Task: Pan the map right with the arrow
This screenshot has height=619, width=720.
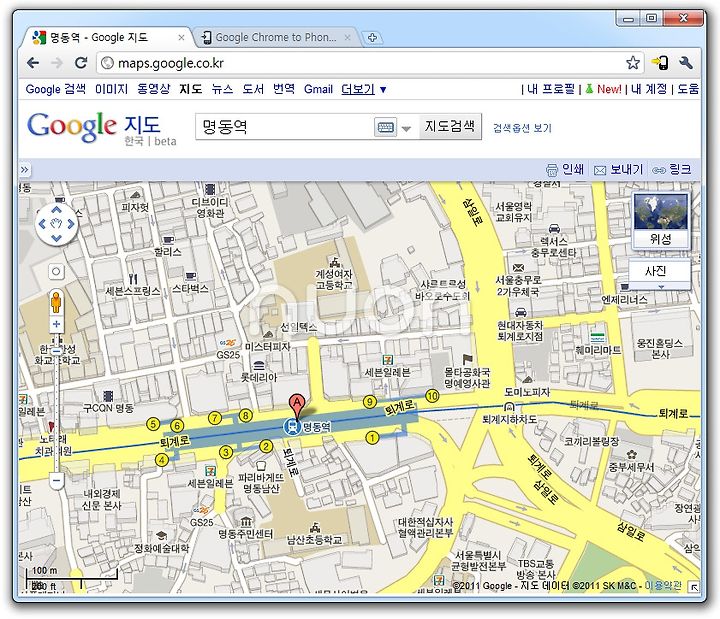Action: coord(71,224)
